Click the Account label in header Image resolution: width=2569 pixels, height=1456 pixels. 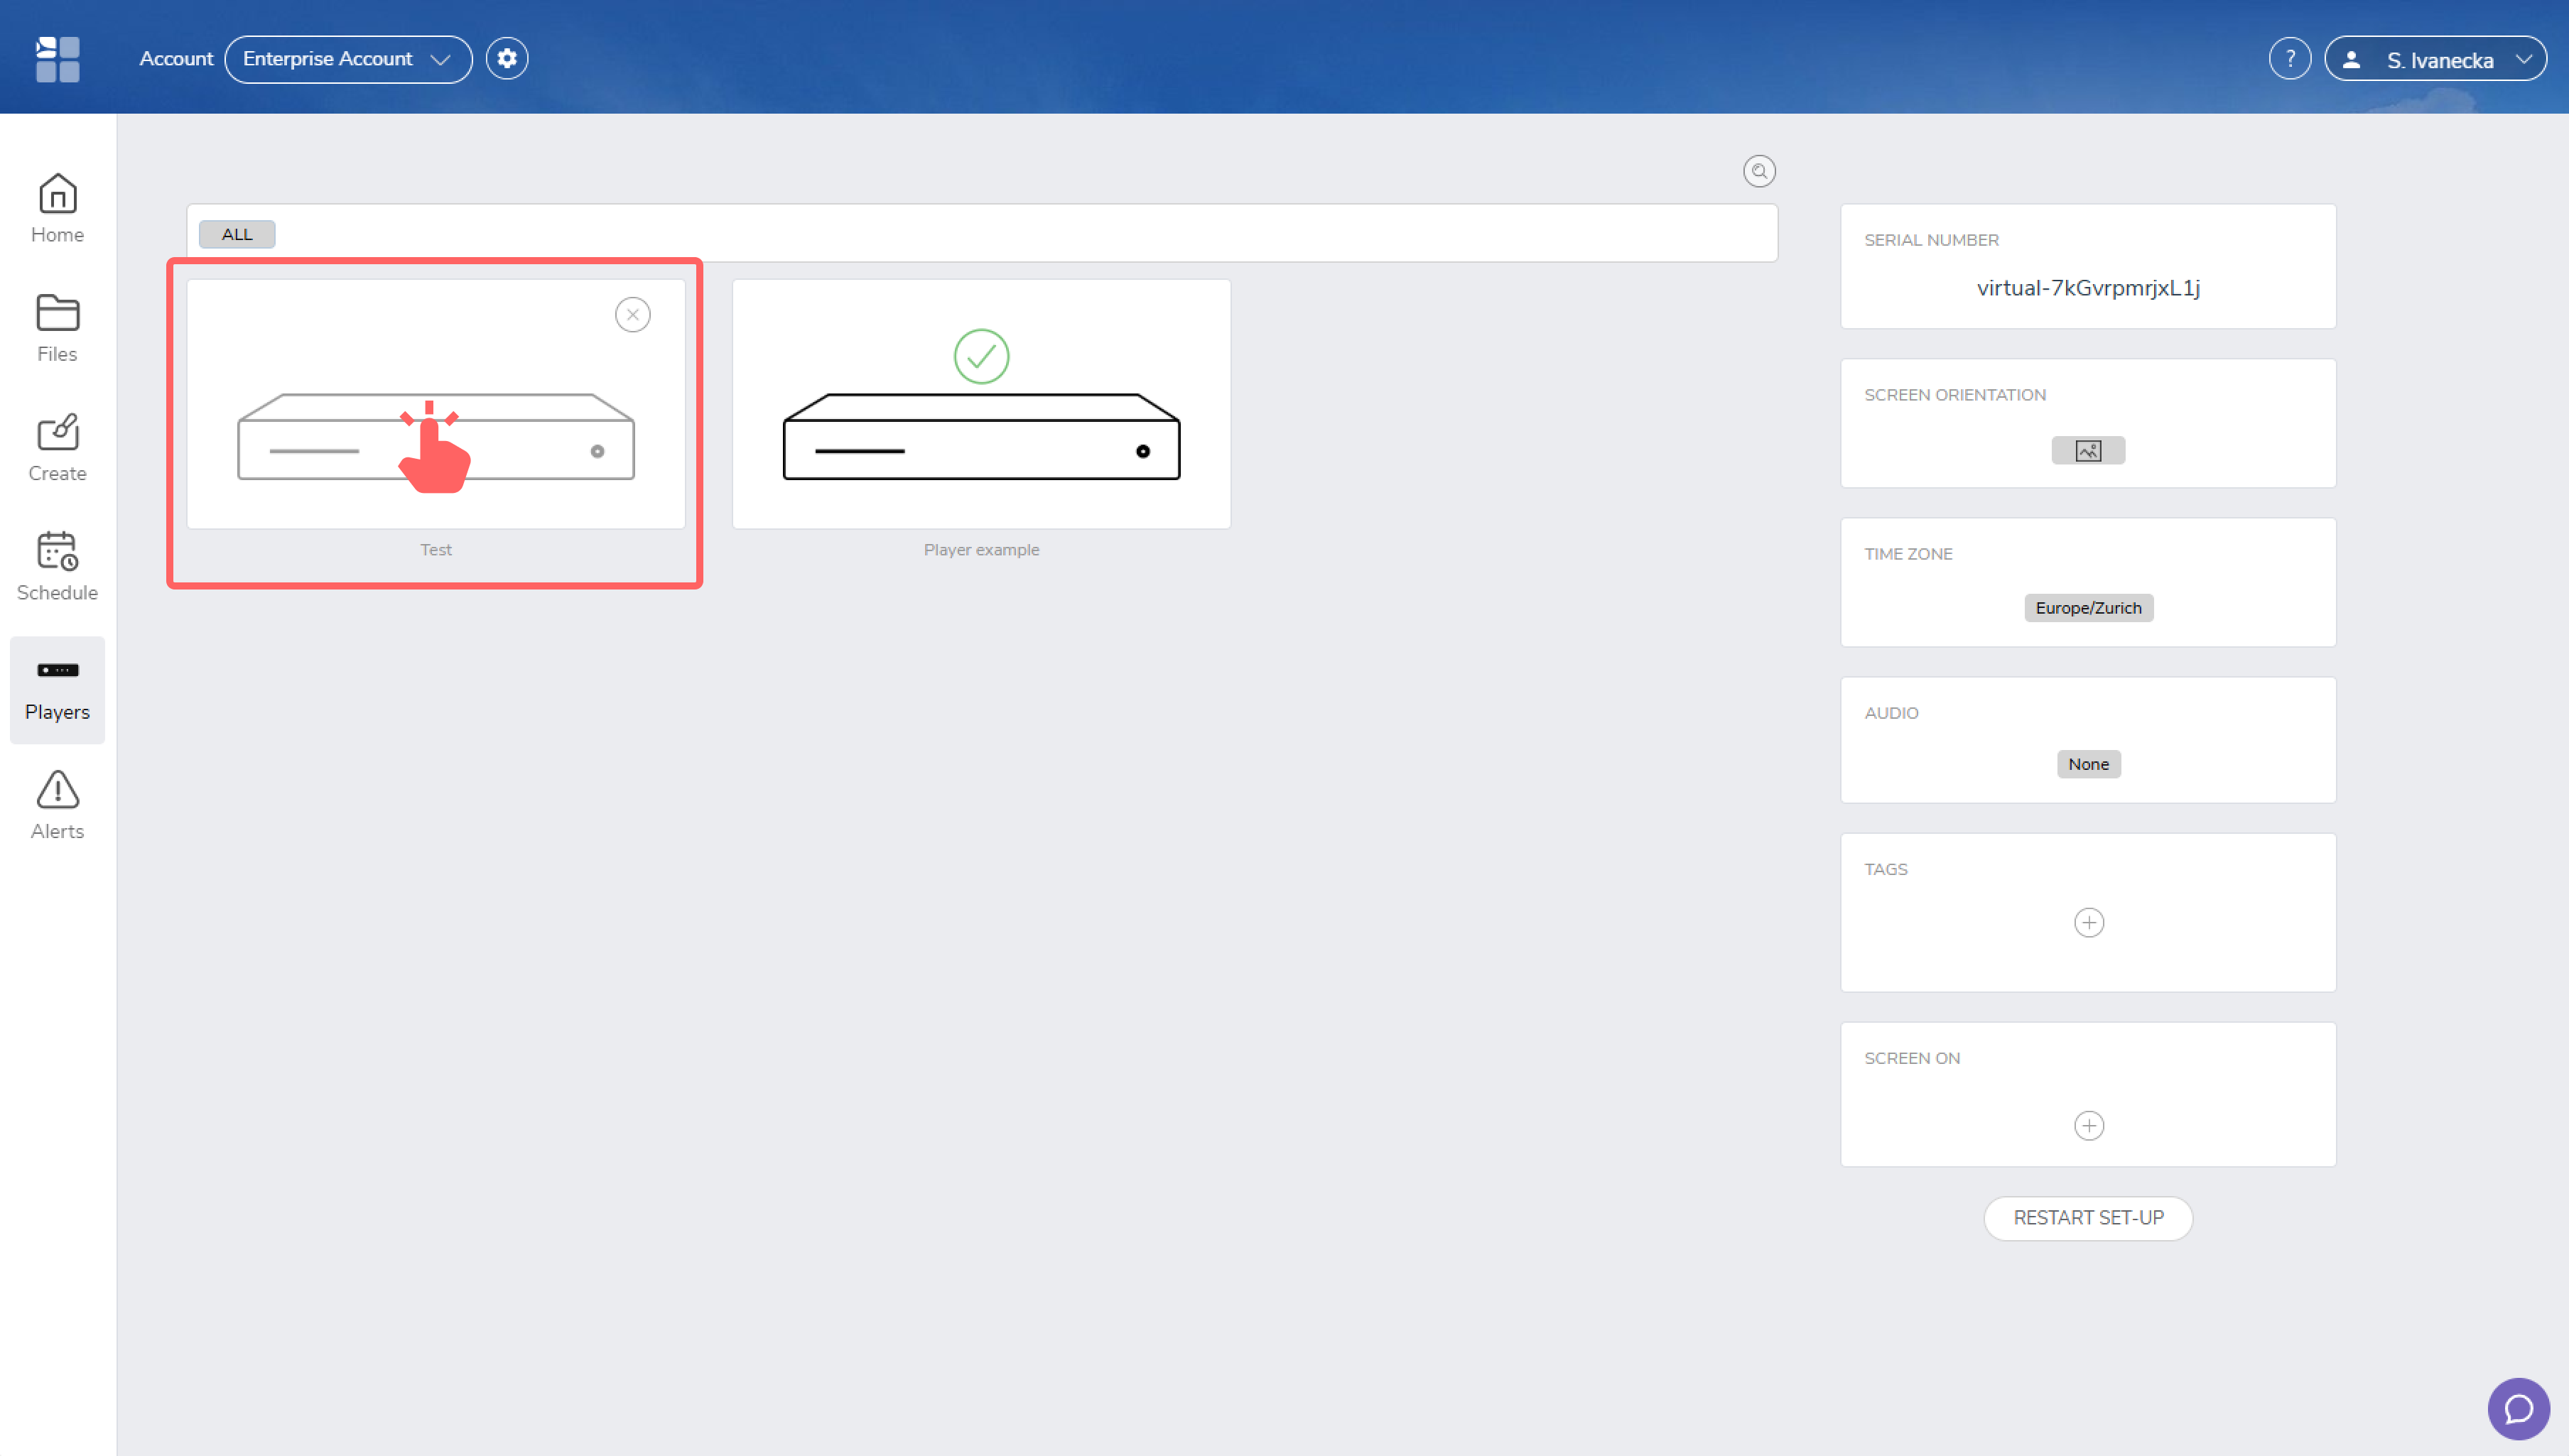pos(176,59)
